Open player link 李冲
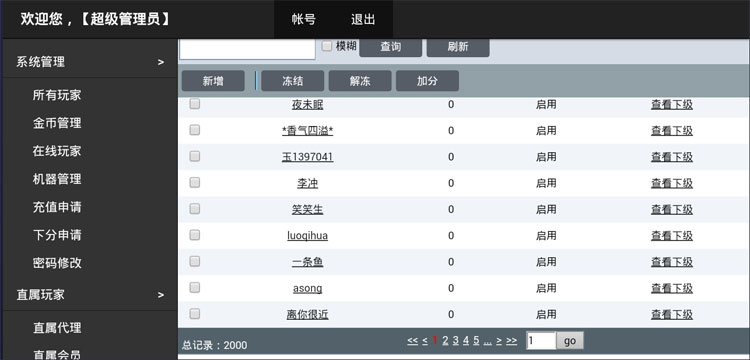 click(308, 183)
